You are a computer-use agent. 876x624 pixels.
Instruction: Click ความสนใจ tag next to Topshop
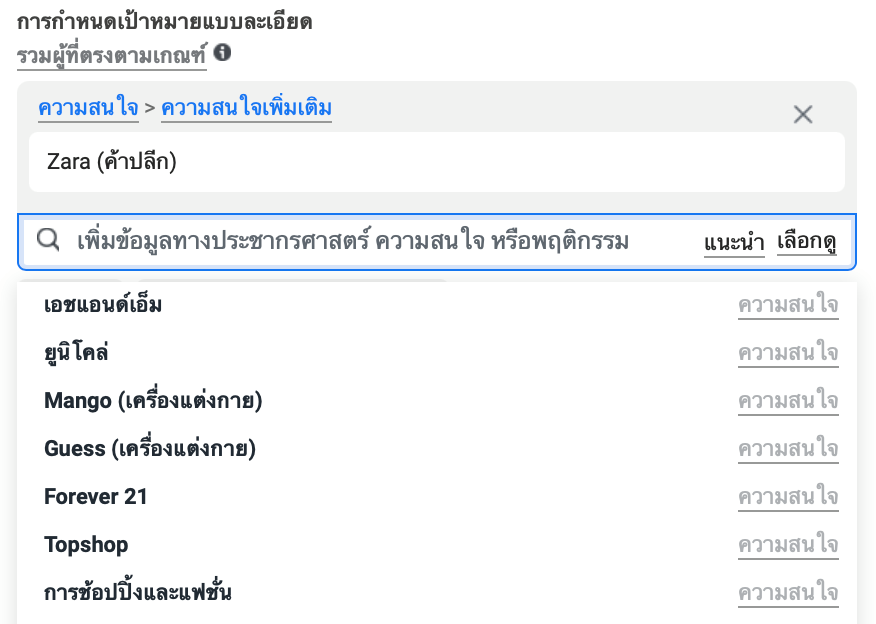coord(788,545)
